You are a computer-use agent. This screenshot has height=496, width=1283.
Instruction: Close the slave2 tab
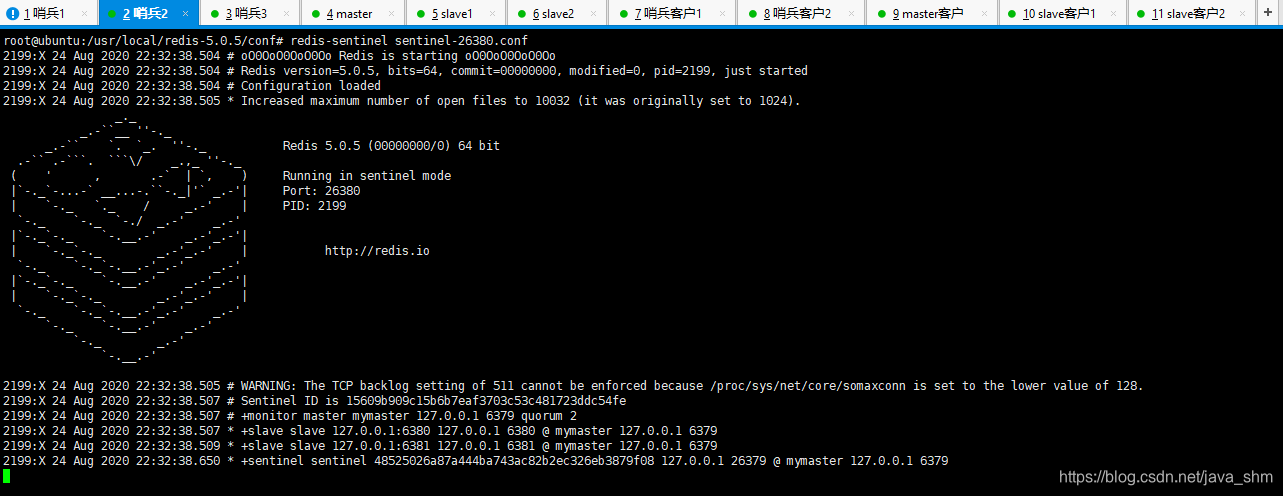[595, 14]
